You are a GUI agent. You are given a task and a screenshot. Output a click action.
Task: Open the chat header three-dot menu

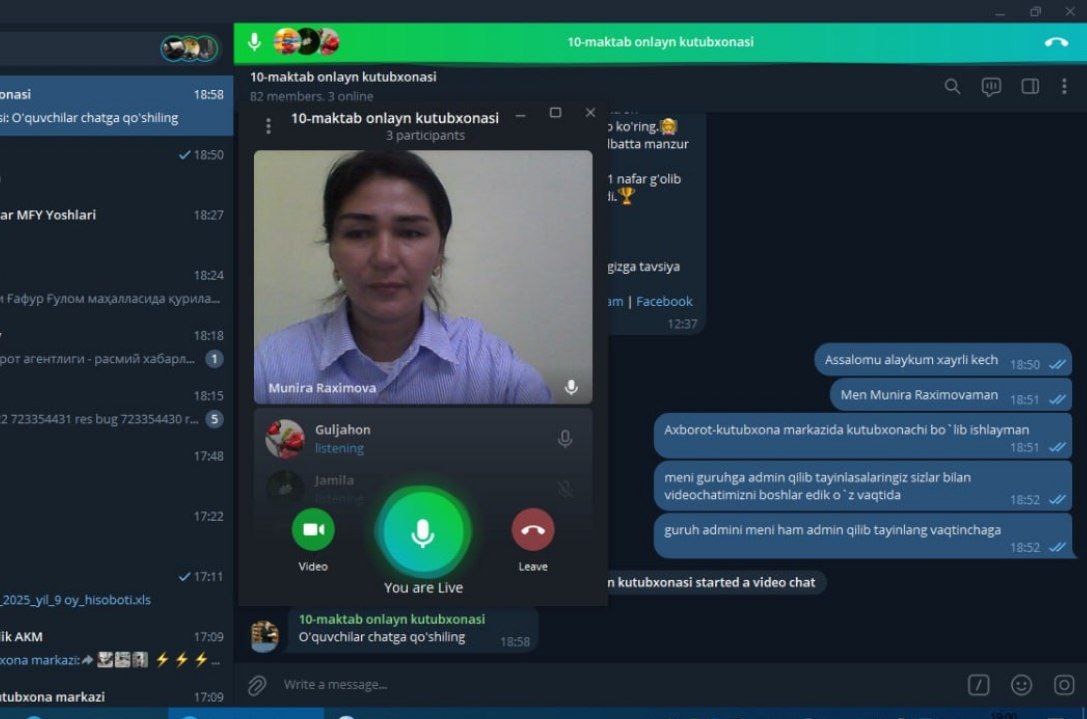coord(1064,87)
